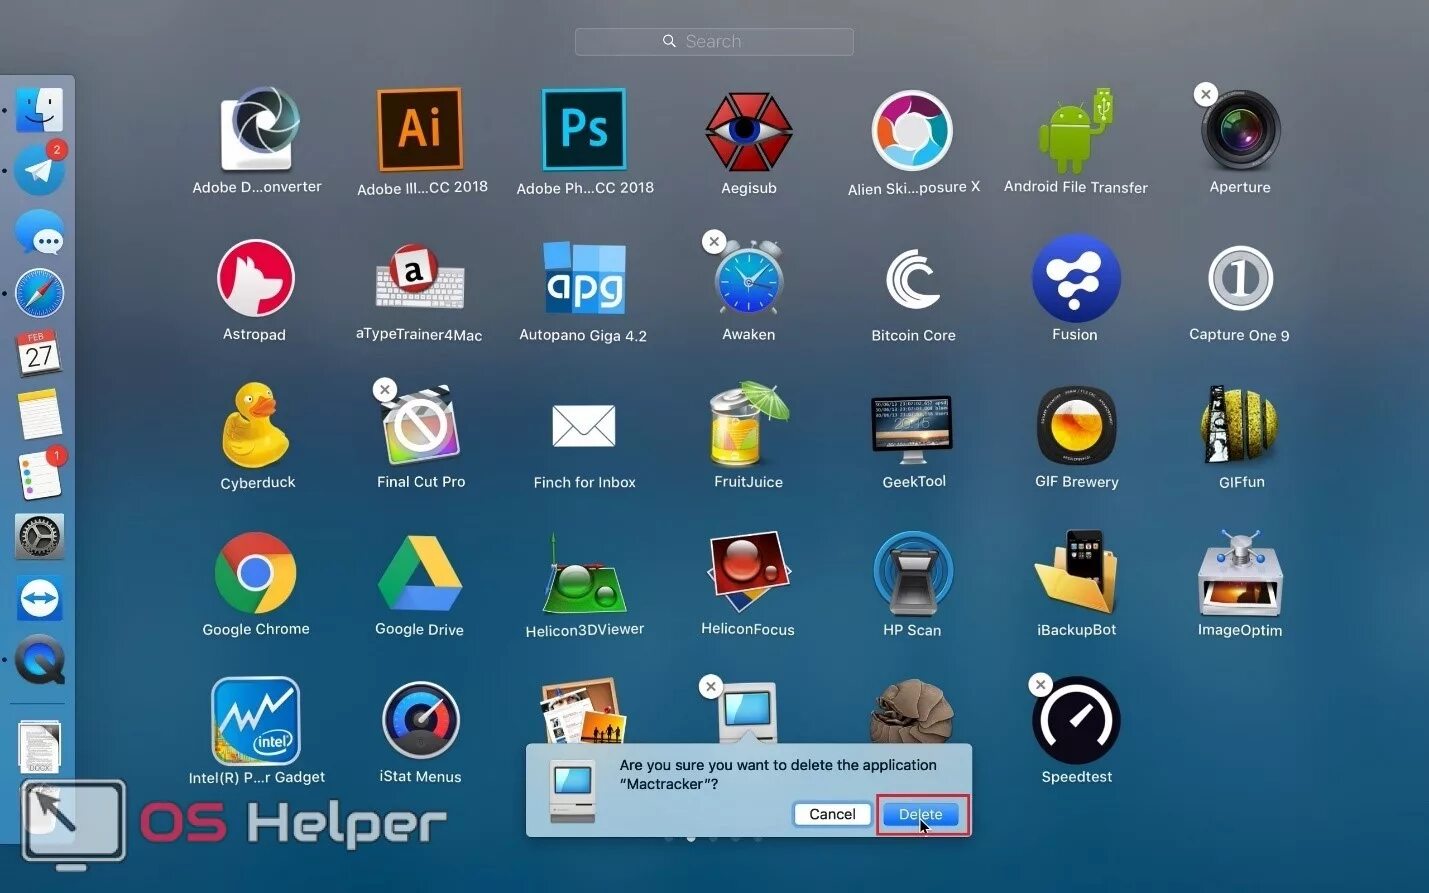Open Calendar from the Dock

click(x=39, y=353)
